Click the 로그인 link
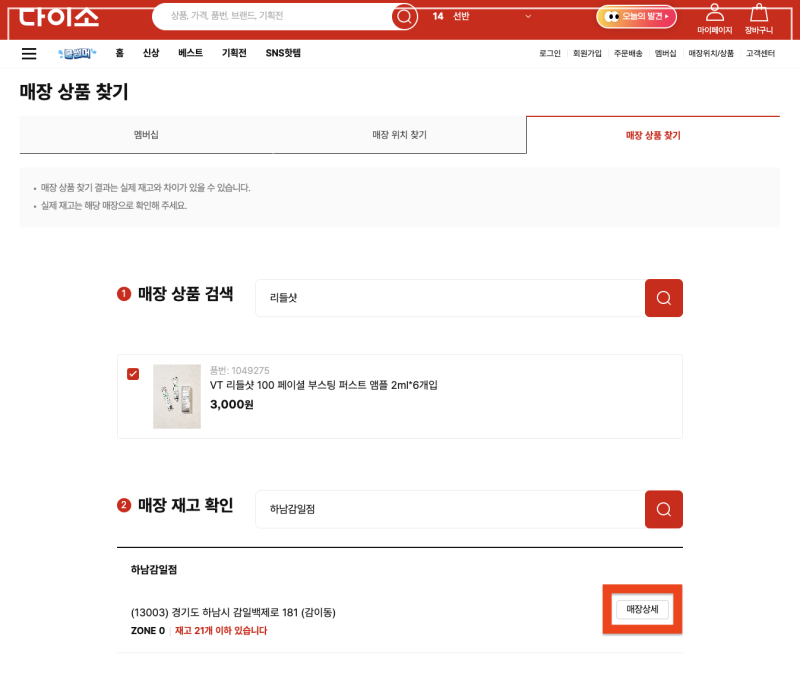The height and width of the screenshot is (681, 800). coord(549,54)
